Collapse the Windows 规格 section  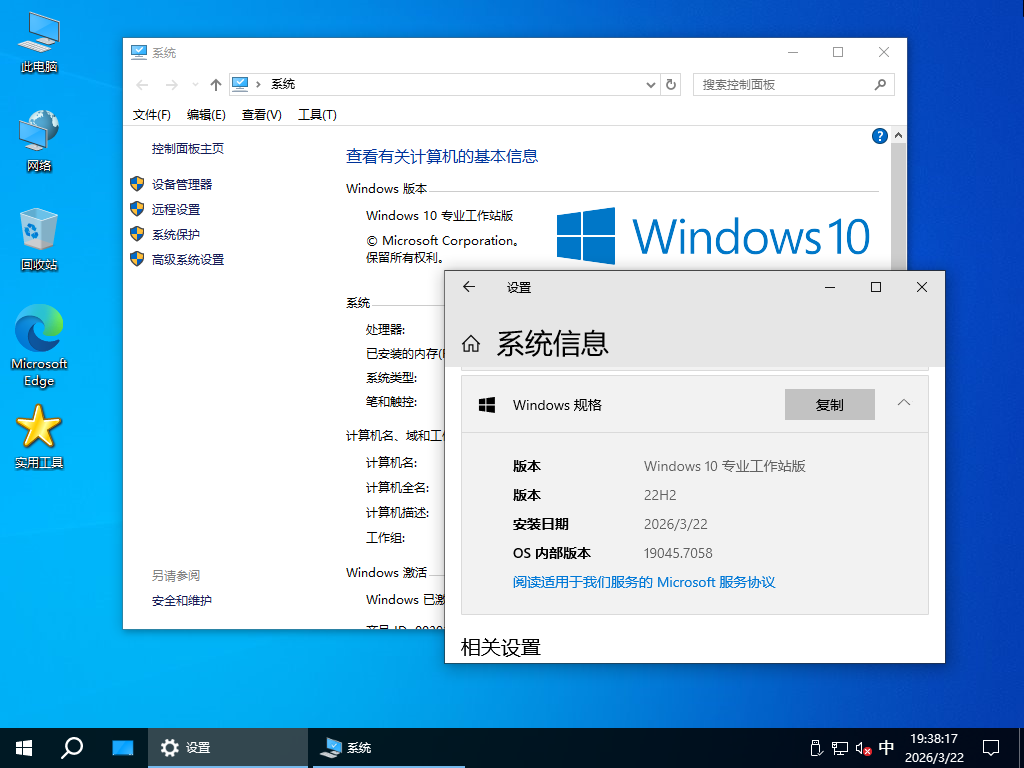(903, 404)
